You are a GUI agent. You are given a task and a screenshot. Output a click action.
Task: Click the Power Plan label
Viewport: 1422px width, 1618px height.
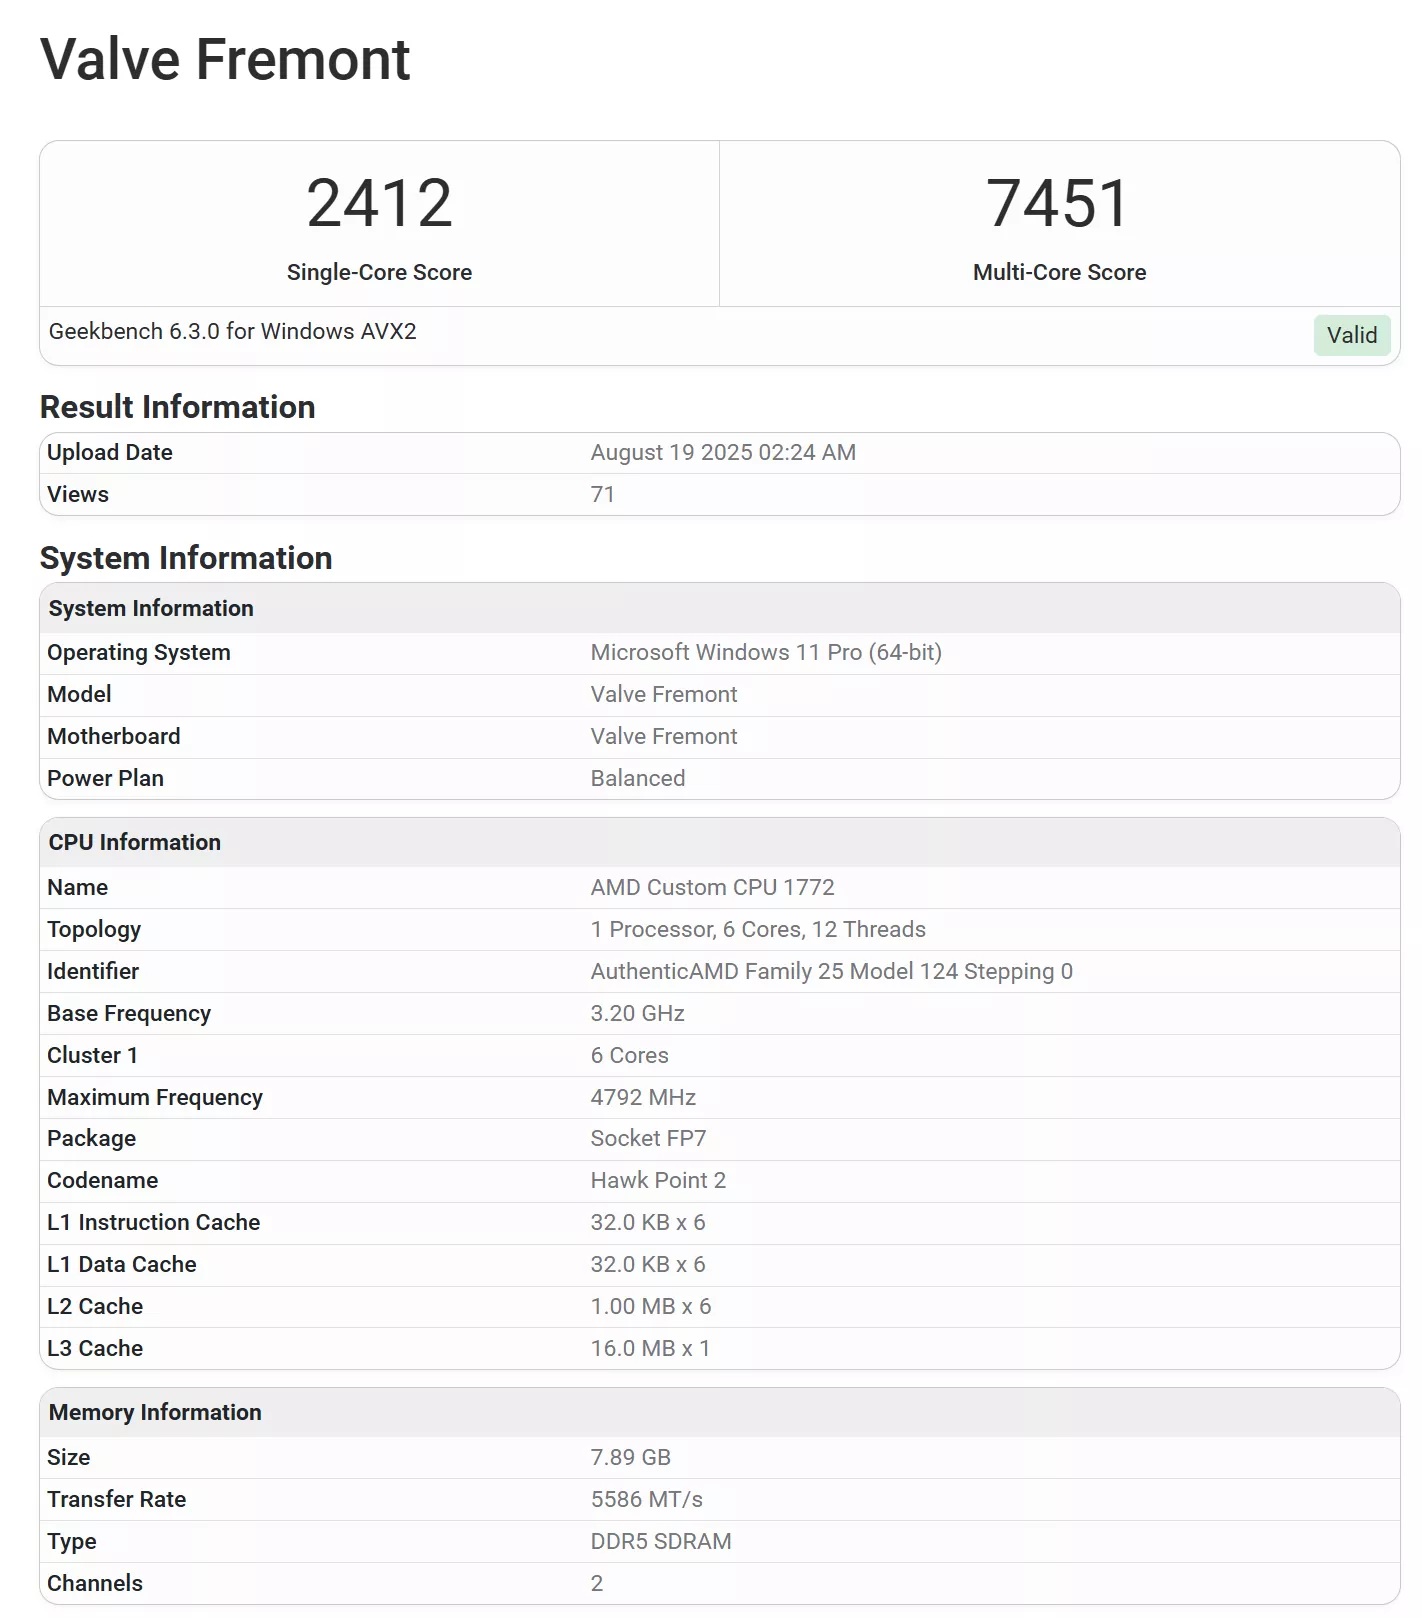tap(105, 778)
